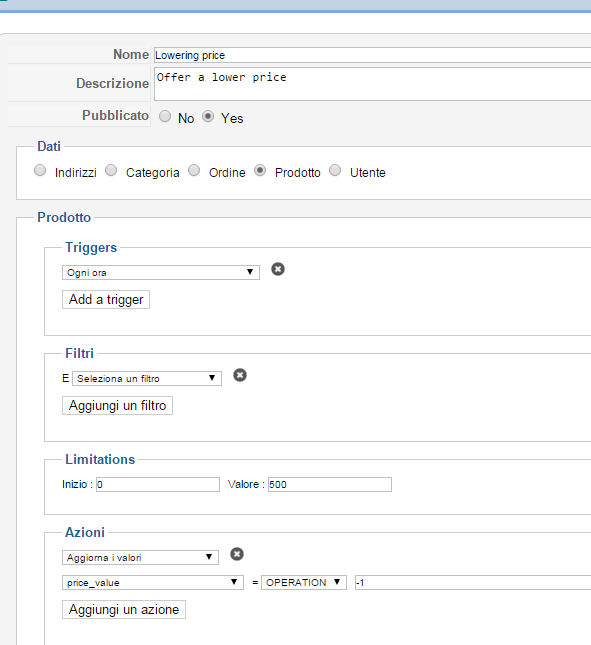The image size is (591, 645).
Task: Click into the Nome text field
Action: [372, 55]
